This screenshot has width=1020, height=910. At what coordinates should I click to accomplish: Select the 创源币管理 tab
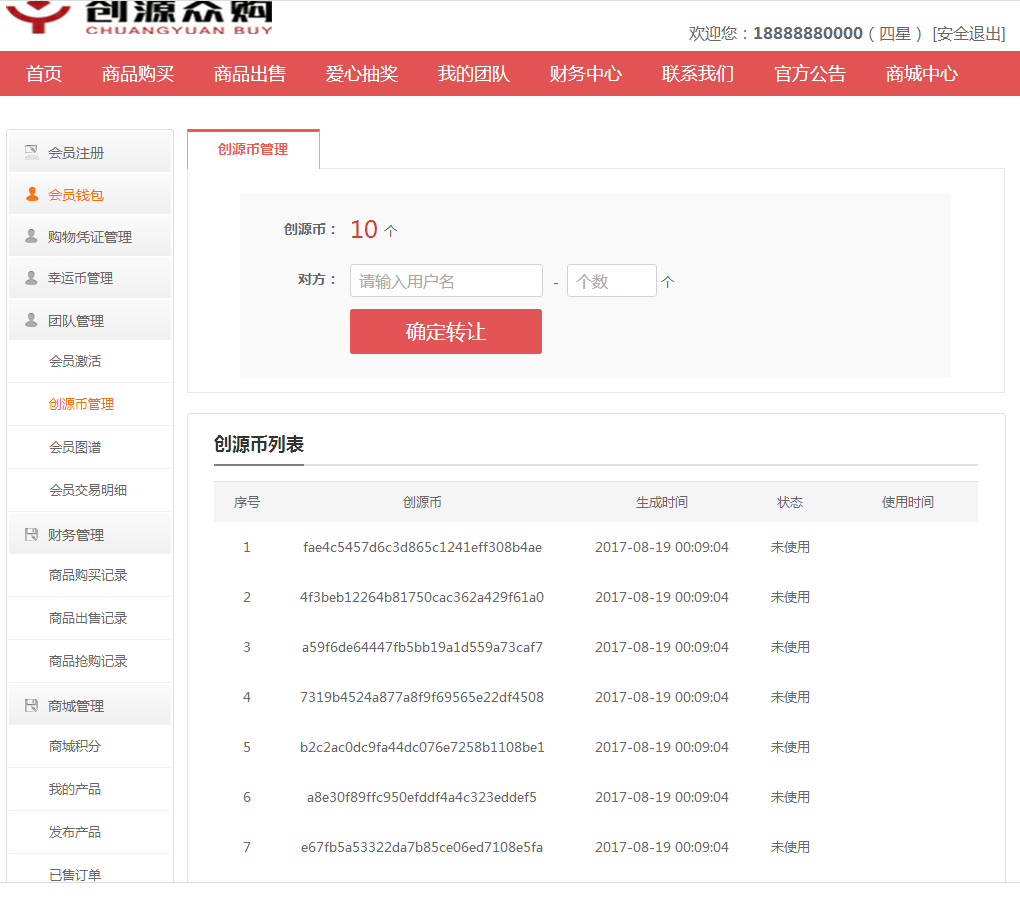(253, 150)
